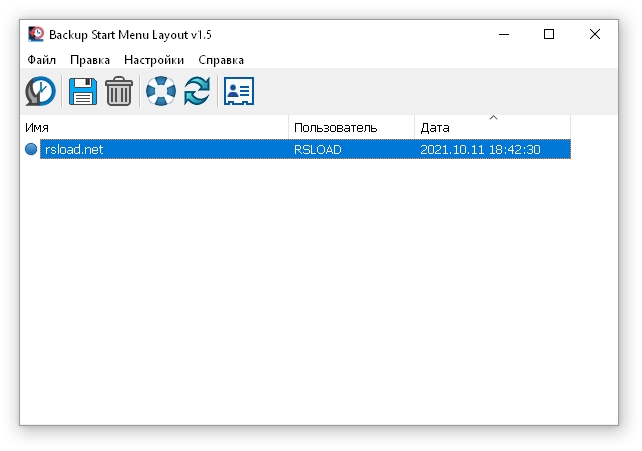Click the restore backup clock icon
642x451 pixels.
[x=40, y=92]
